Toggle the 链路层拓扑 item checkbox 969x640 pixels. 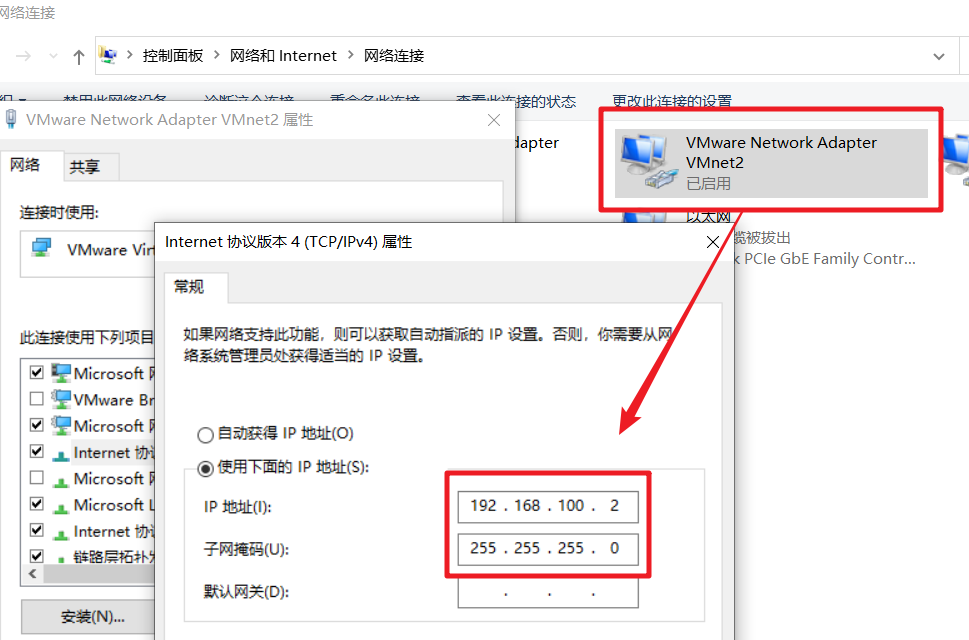[36, 556]
